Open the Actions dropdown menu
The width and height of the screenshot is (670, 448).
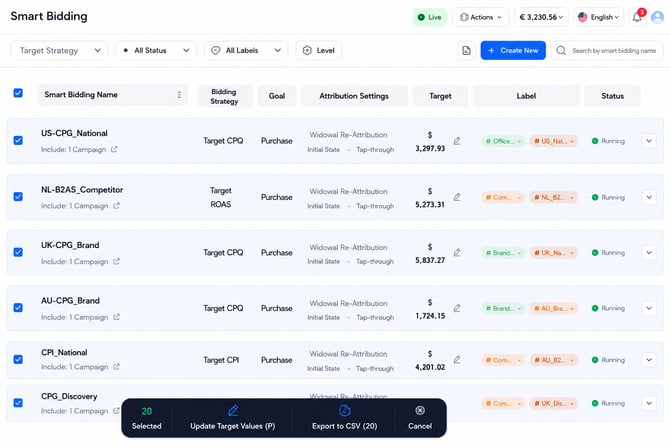481,17
